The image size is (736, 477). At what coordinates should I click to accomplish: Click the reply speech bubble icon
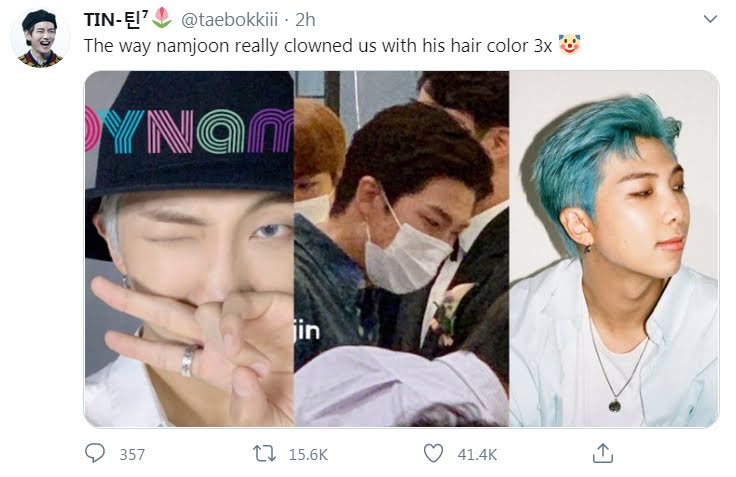click(95, 453)
